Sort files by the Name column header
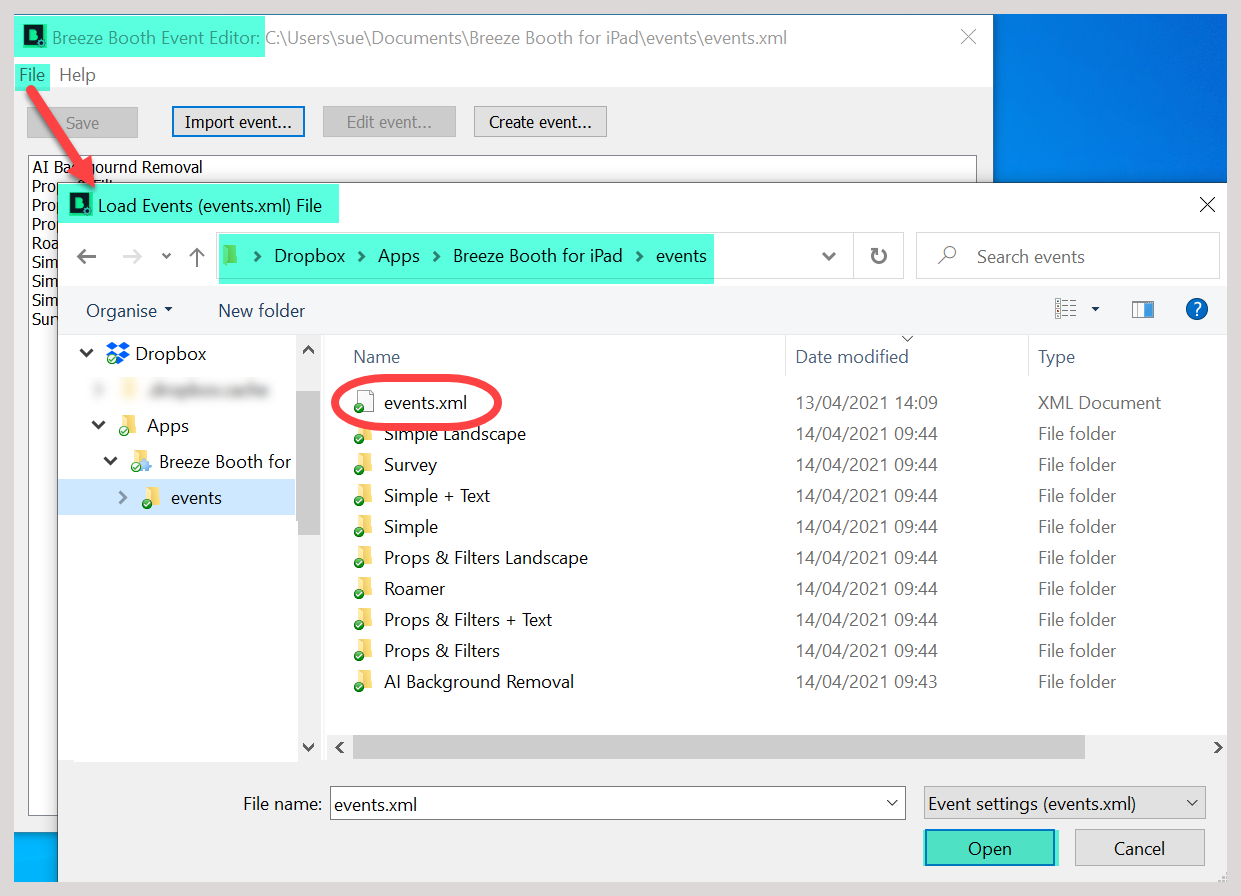The width and height of the screenshot is (1241, 896). [377, 357]
